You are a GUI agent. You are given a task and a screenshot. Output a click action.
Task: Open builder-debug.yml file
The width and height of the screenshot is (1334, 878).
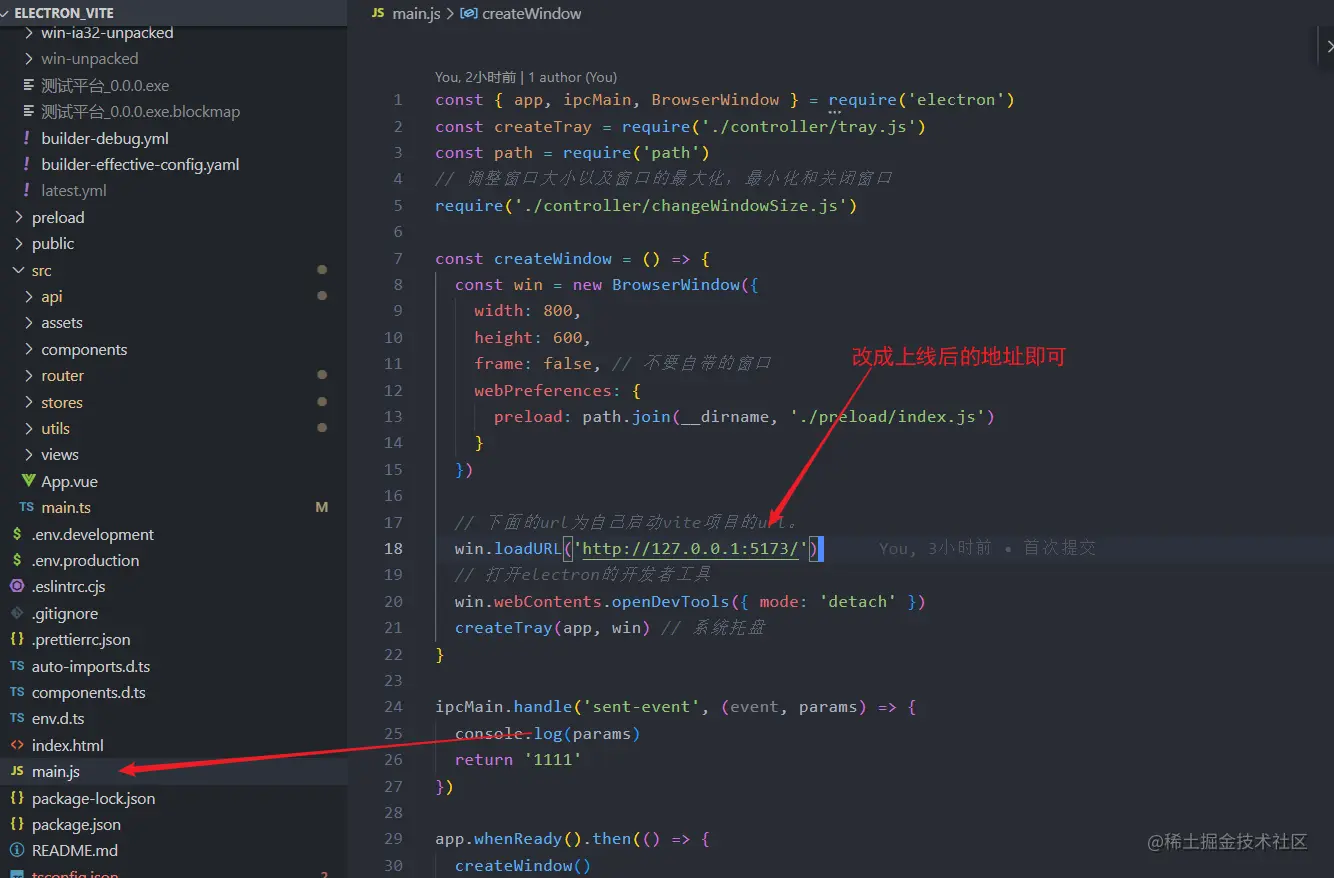[x=105, y=138]
